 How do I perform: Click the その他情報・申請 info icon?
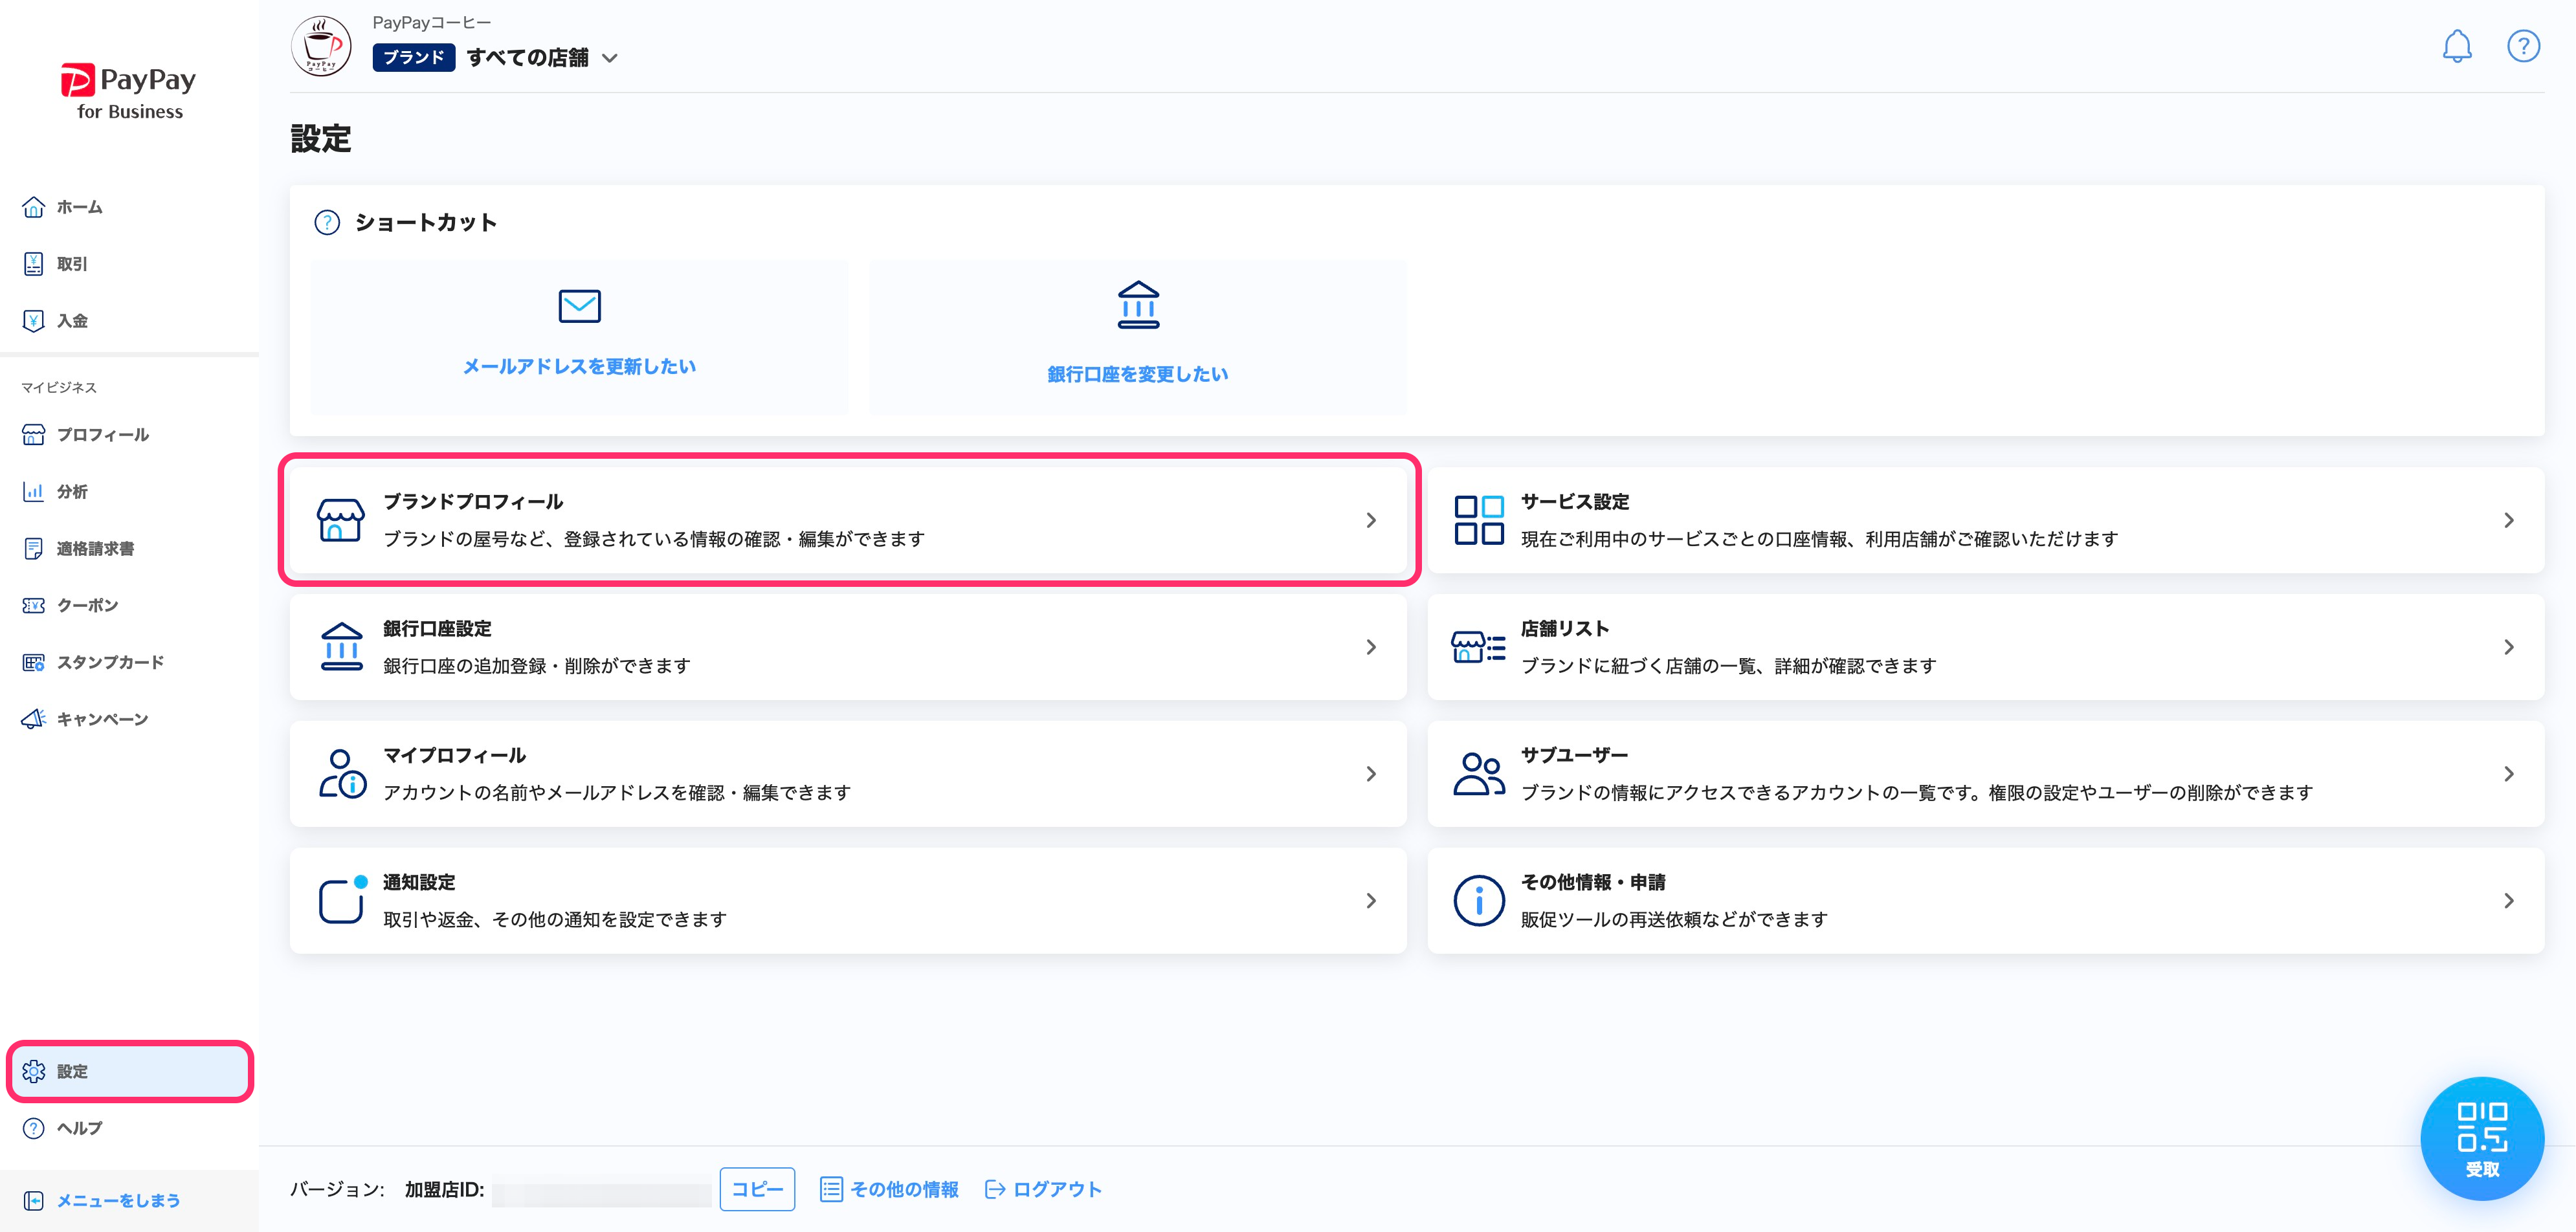coord(1478,900)
